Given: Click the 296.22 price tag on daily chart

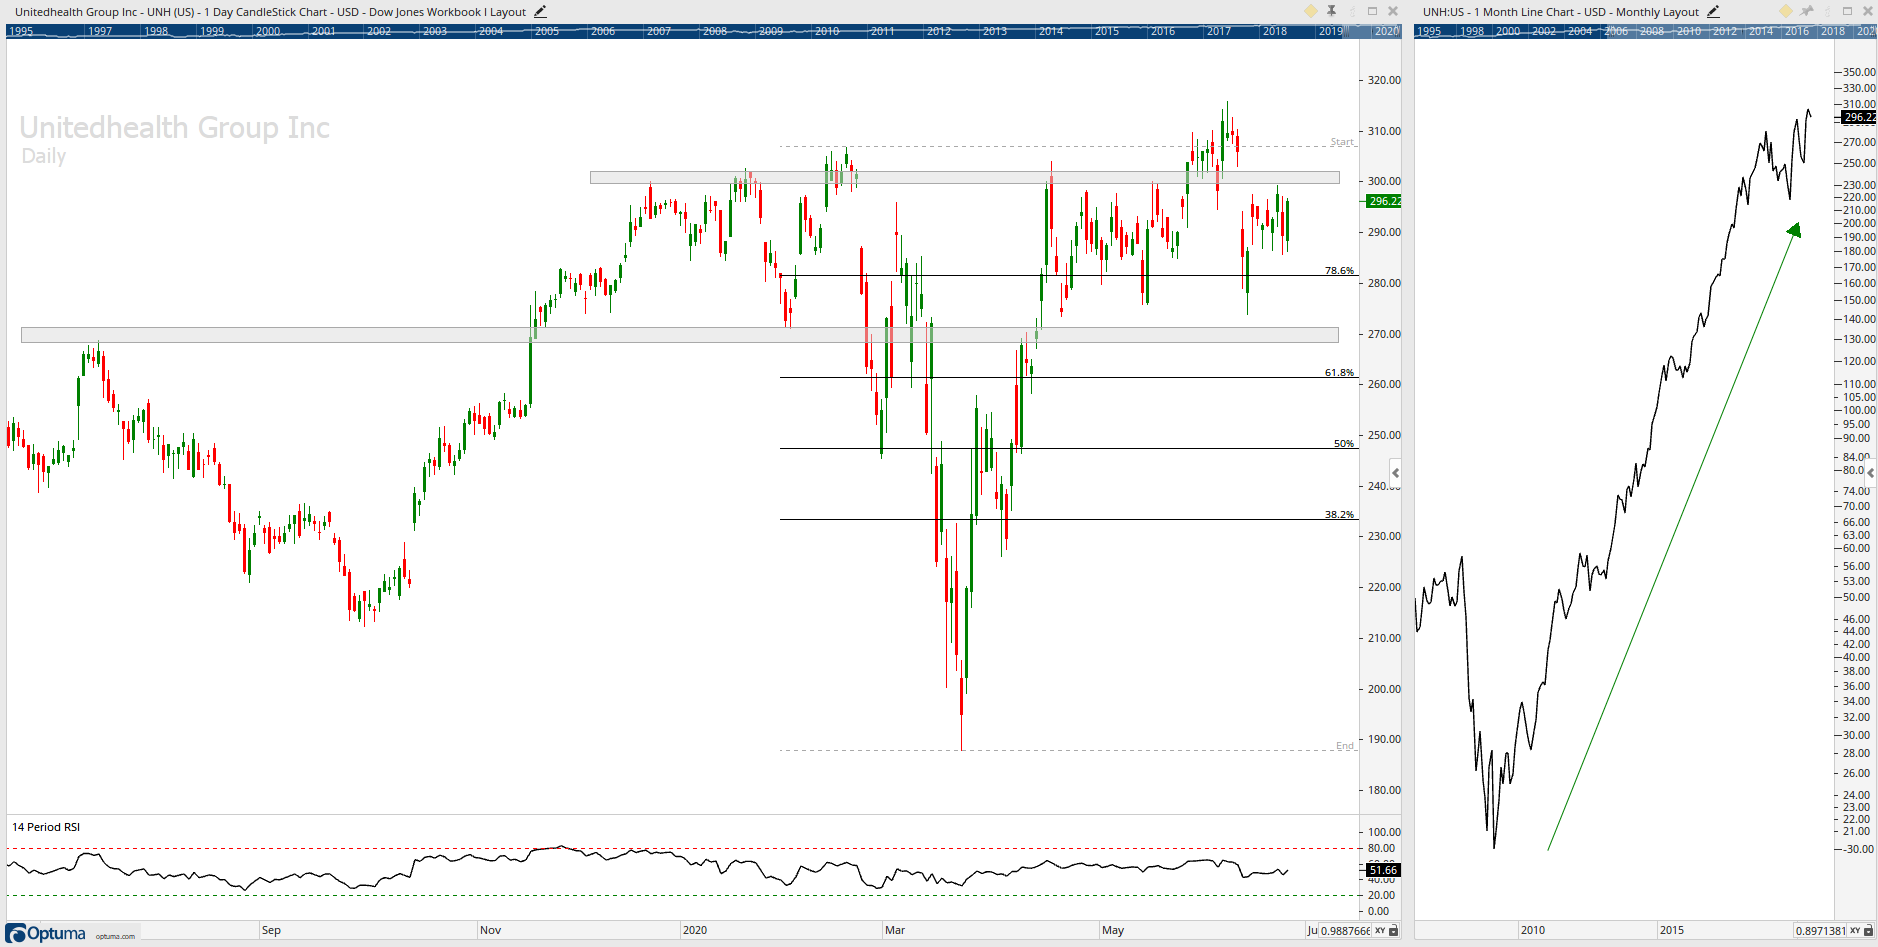Looking at the screenshot, I should coord(1384,201).
